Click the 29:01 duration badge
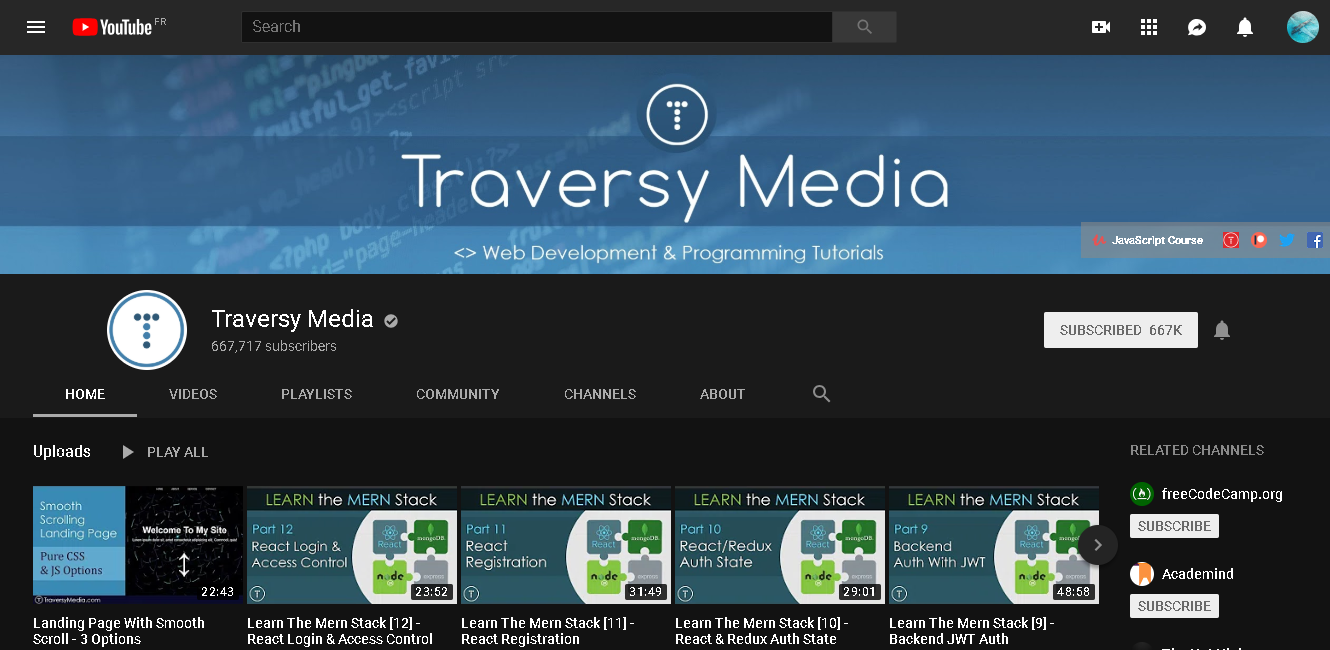This screenshot has width=1330, height=650. pos(859,592)
